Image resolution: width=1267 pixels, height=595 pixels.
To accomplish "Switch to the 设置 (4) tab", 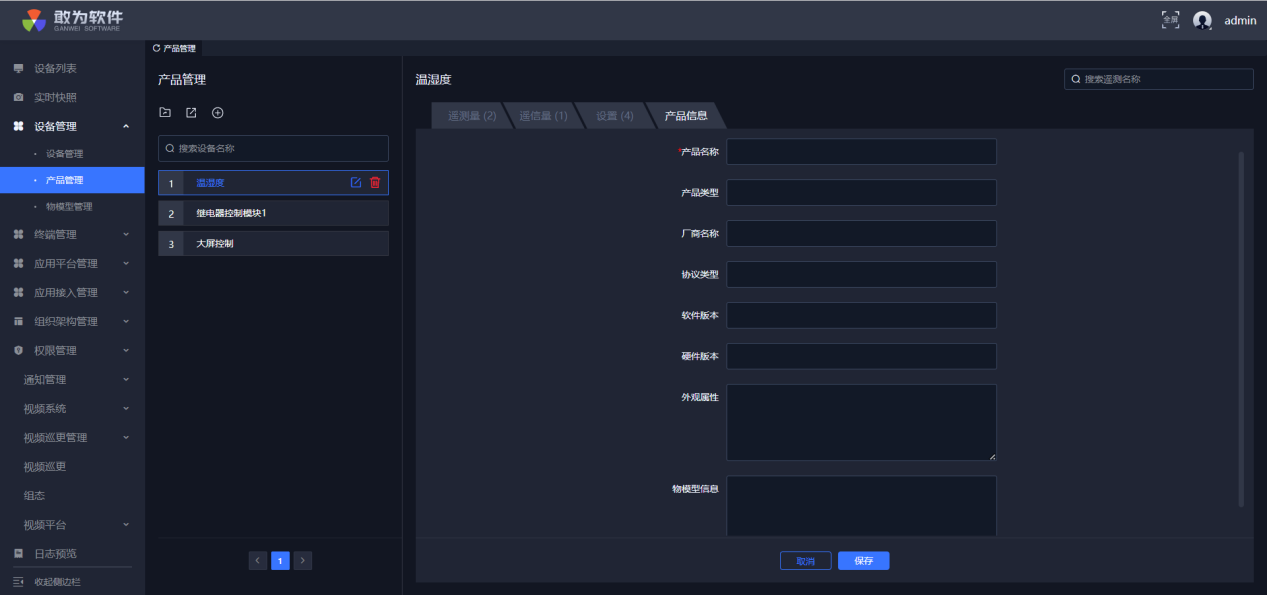I will [614, 116].
